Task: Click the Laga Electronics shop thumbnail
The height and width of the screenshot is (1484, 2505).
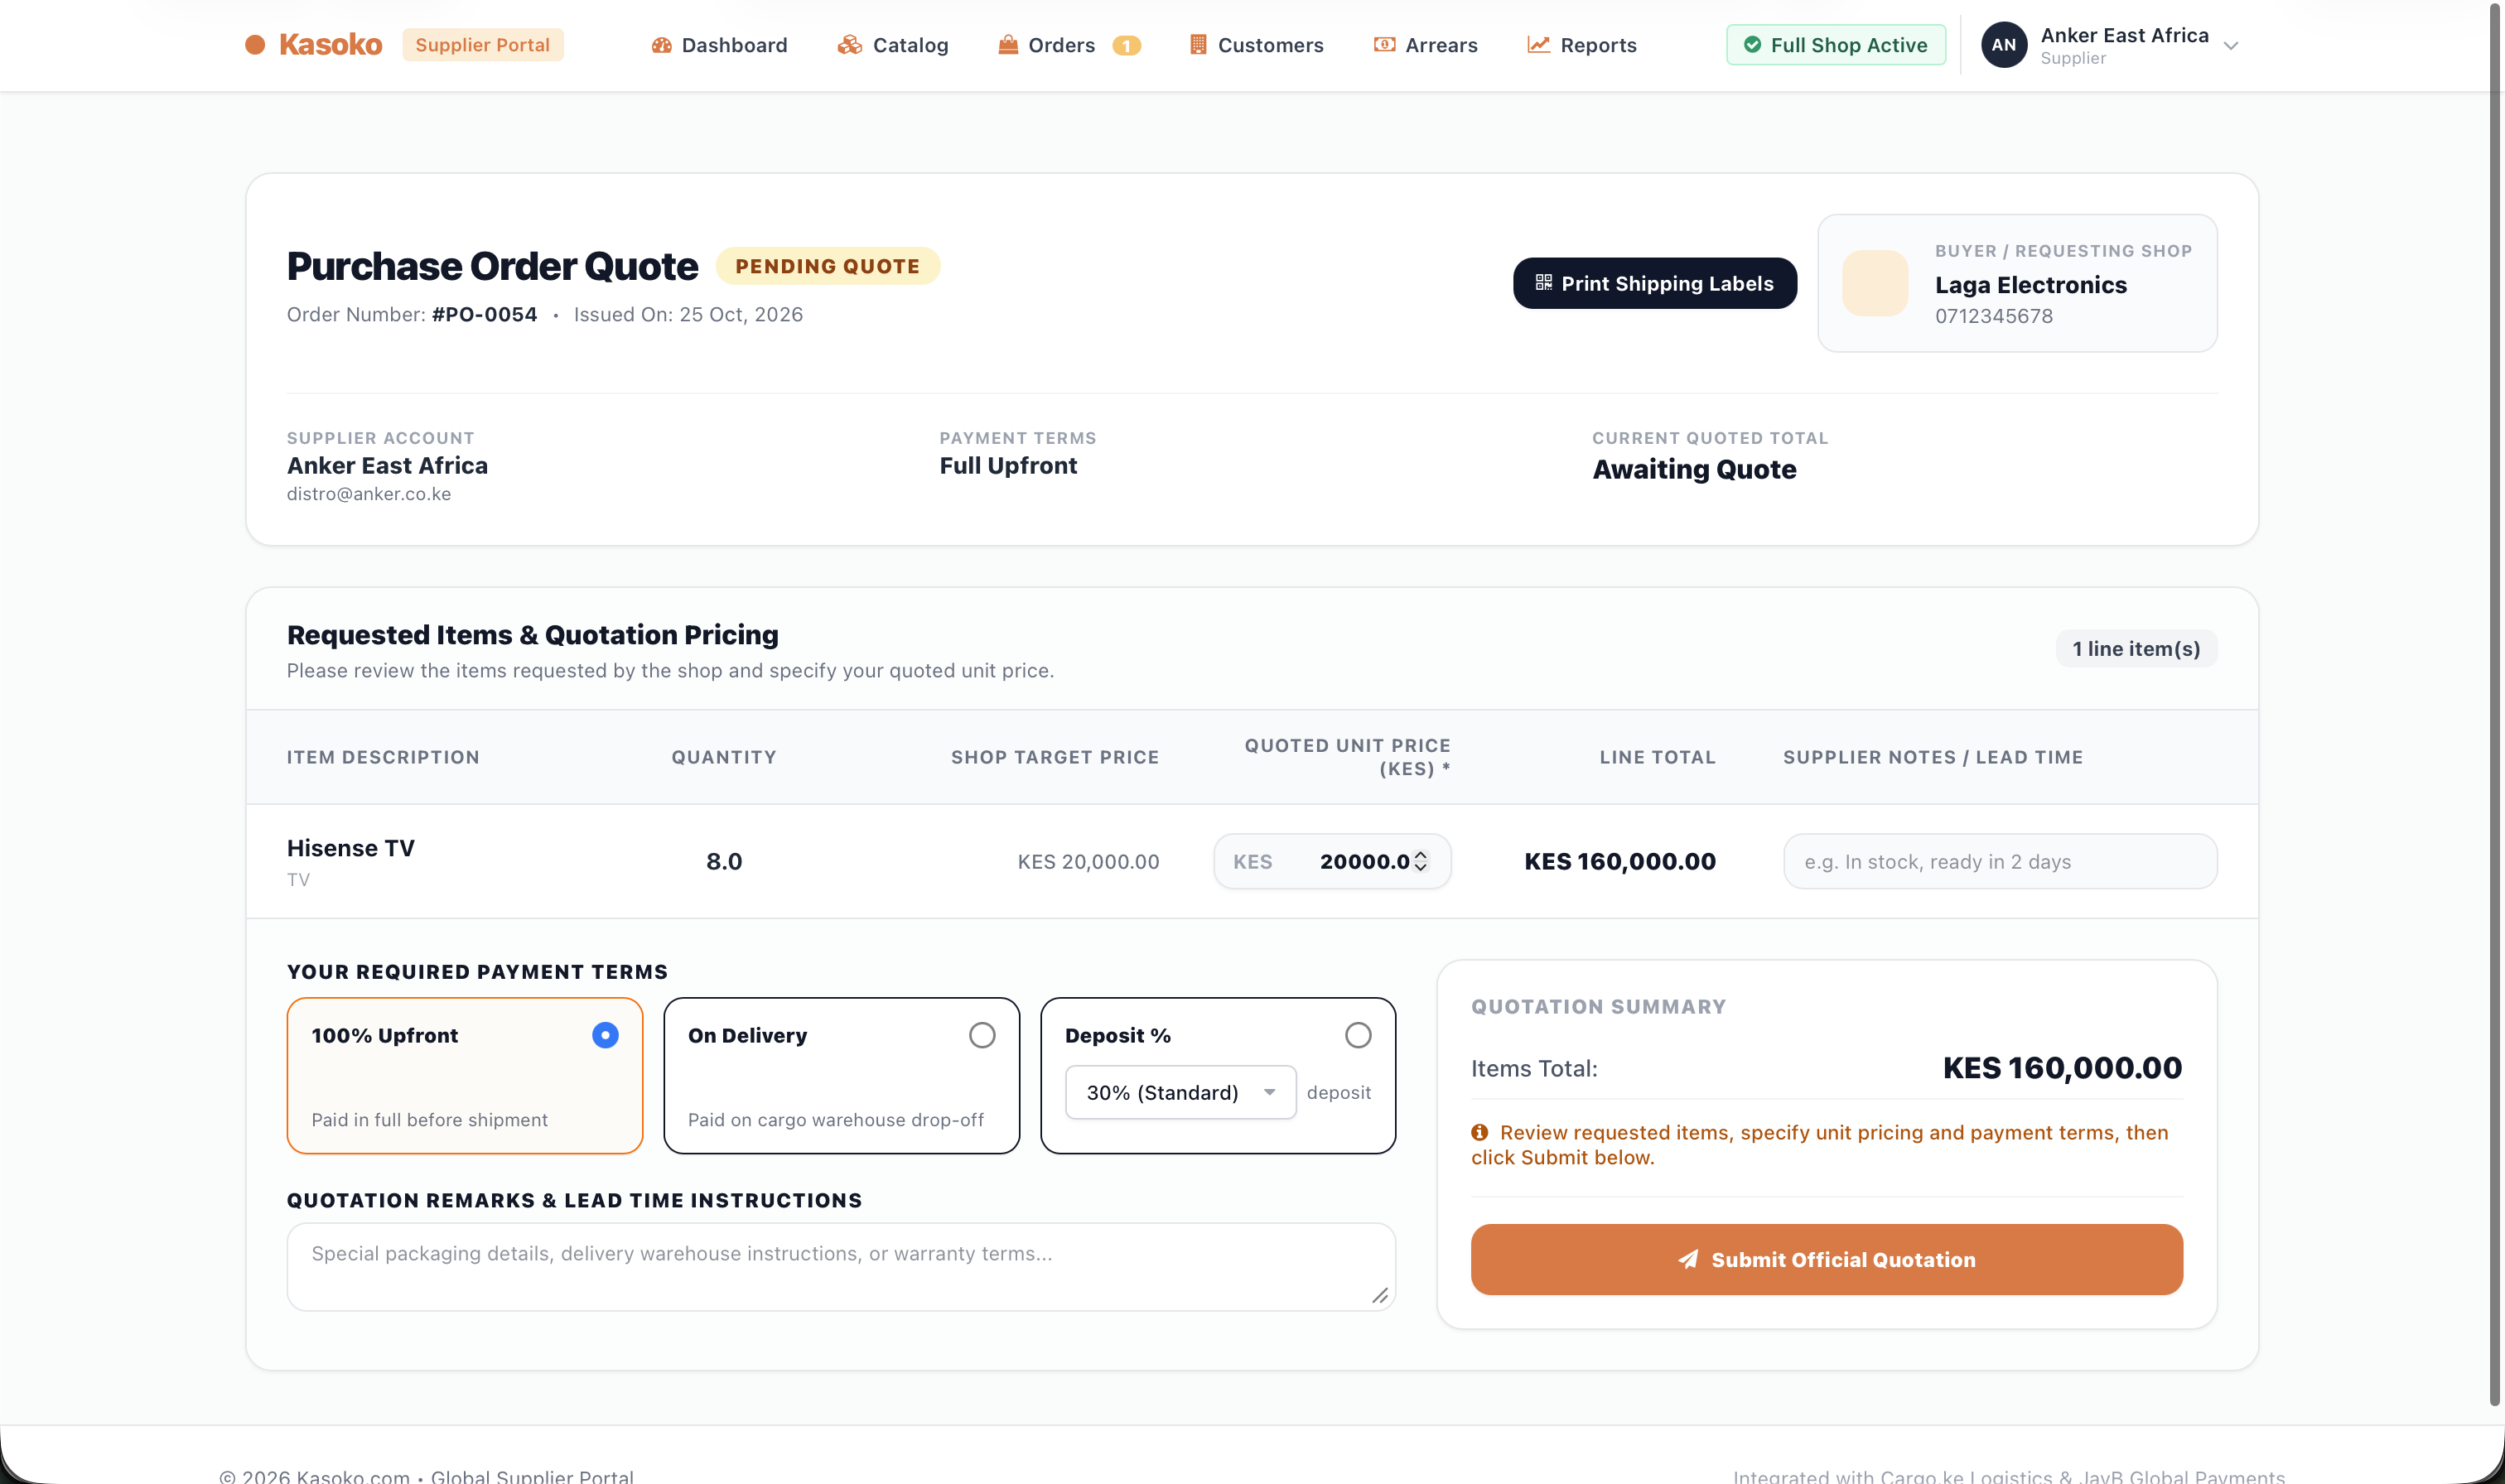Action: pos(1875,283)
